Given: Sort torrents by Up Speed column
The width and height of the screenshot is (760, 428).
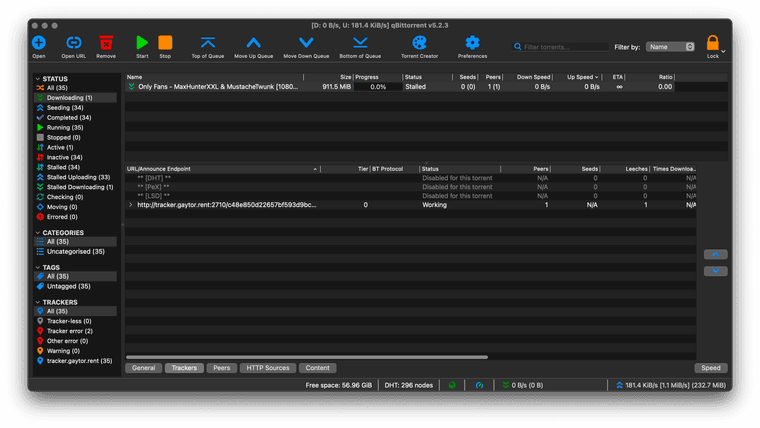Looking at the screenshot, I should click(x=578, y=77).
